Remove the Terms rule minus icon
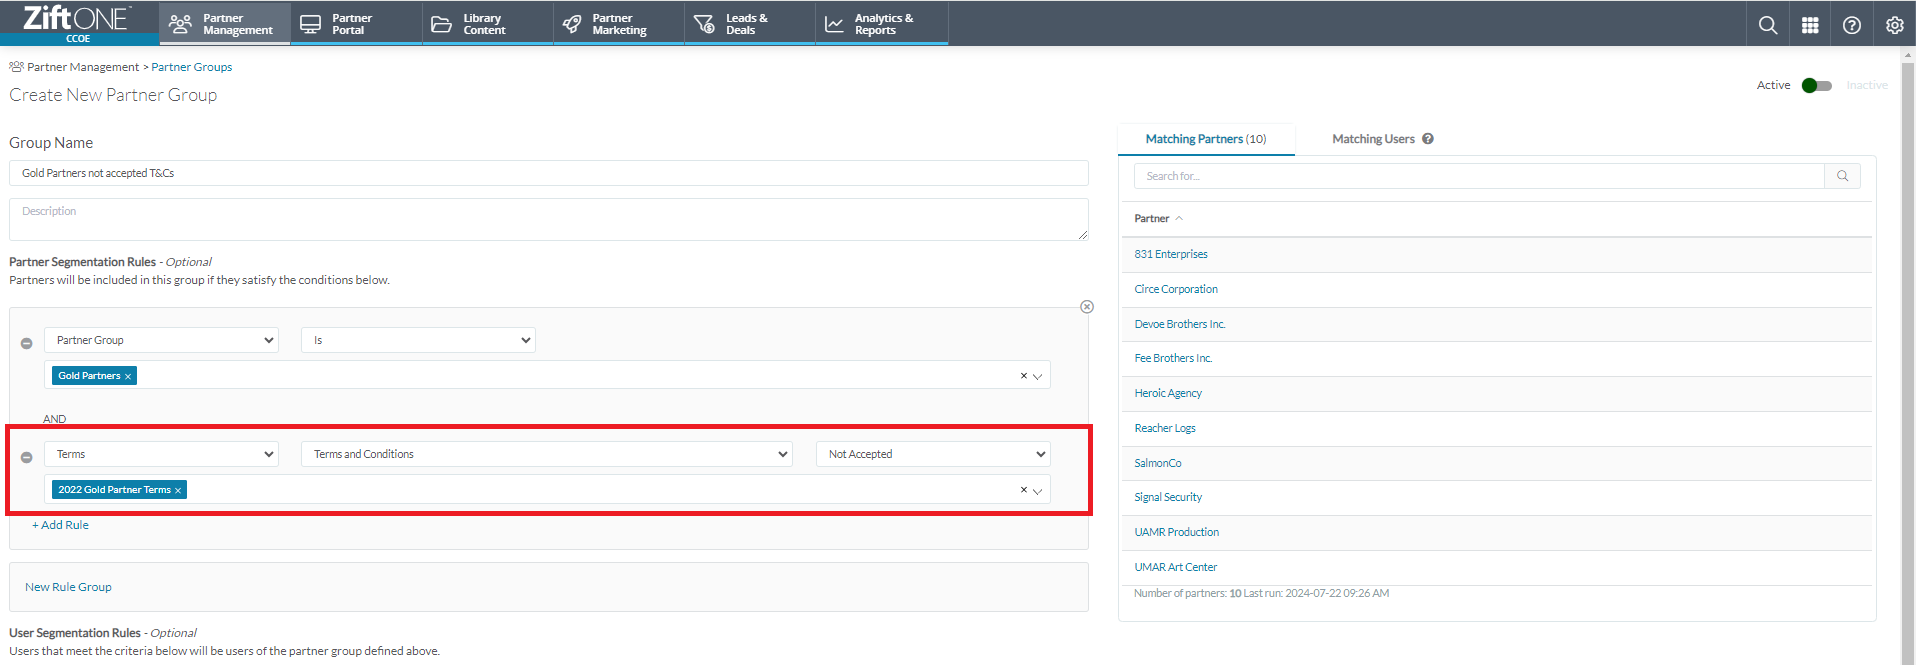 pos(27,457)
